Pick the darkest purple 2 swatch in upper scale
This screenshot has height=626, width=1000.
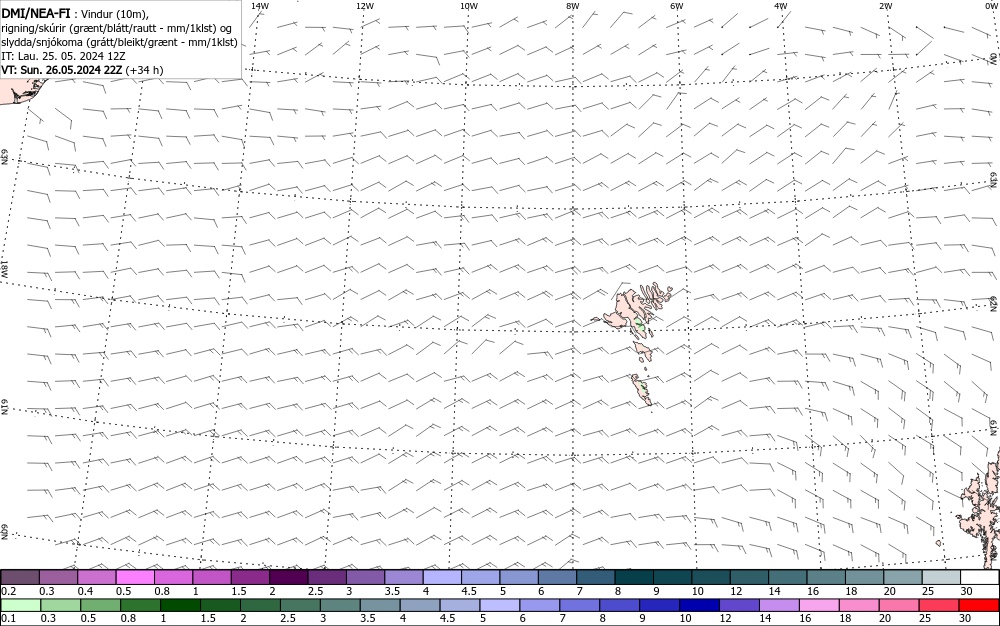click(x=288, y=577)
